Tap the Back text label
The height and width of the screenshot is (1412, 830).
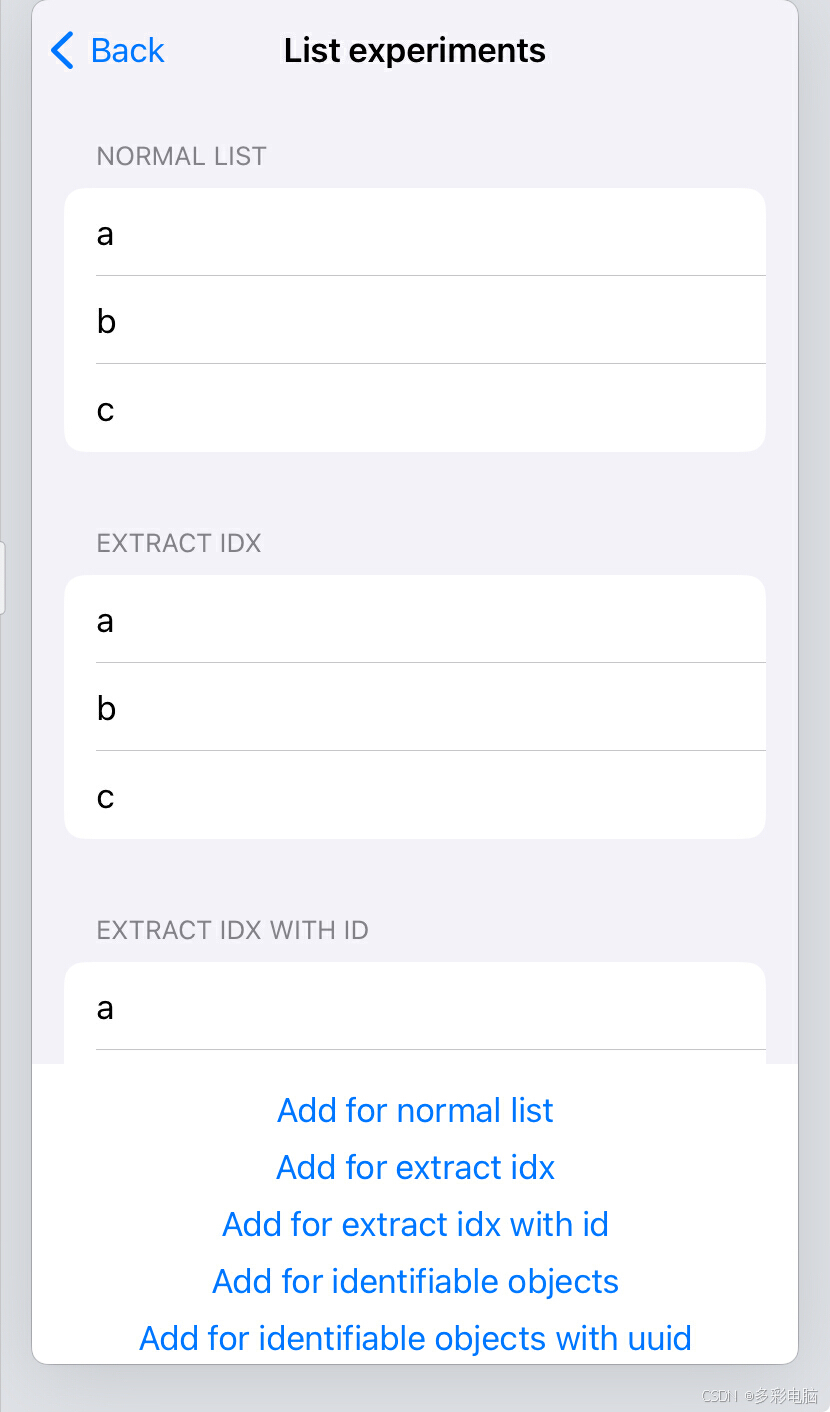click(127, 50)
